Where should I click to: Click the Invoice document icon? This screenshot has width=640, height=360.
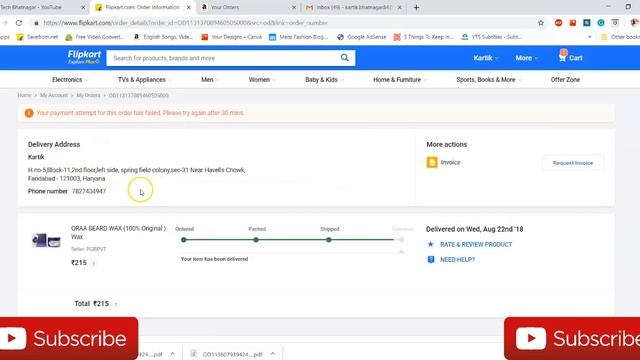click(x=432, y=162)
